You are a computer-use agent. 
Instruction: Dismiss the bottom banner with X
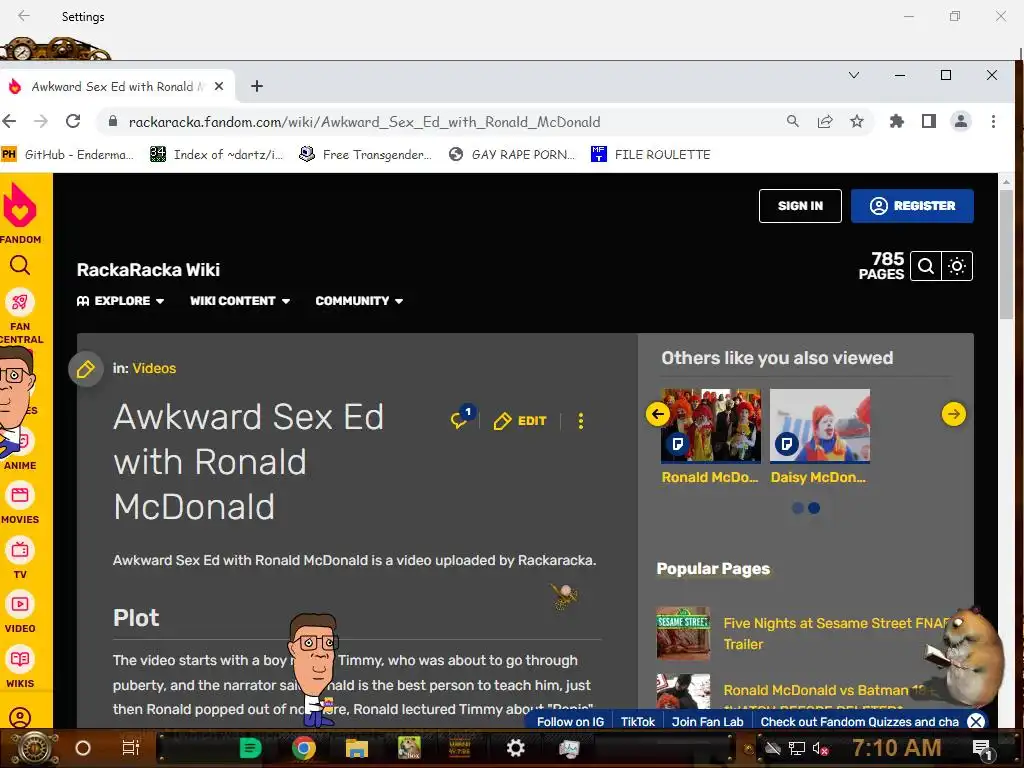(976, 722)
